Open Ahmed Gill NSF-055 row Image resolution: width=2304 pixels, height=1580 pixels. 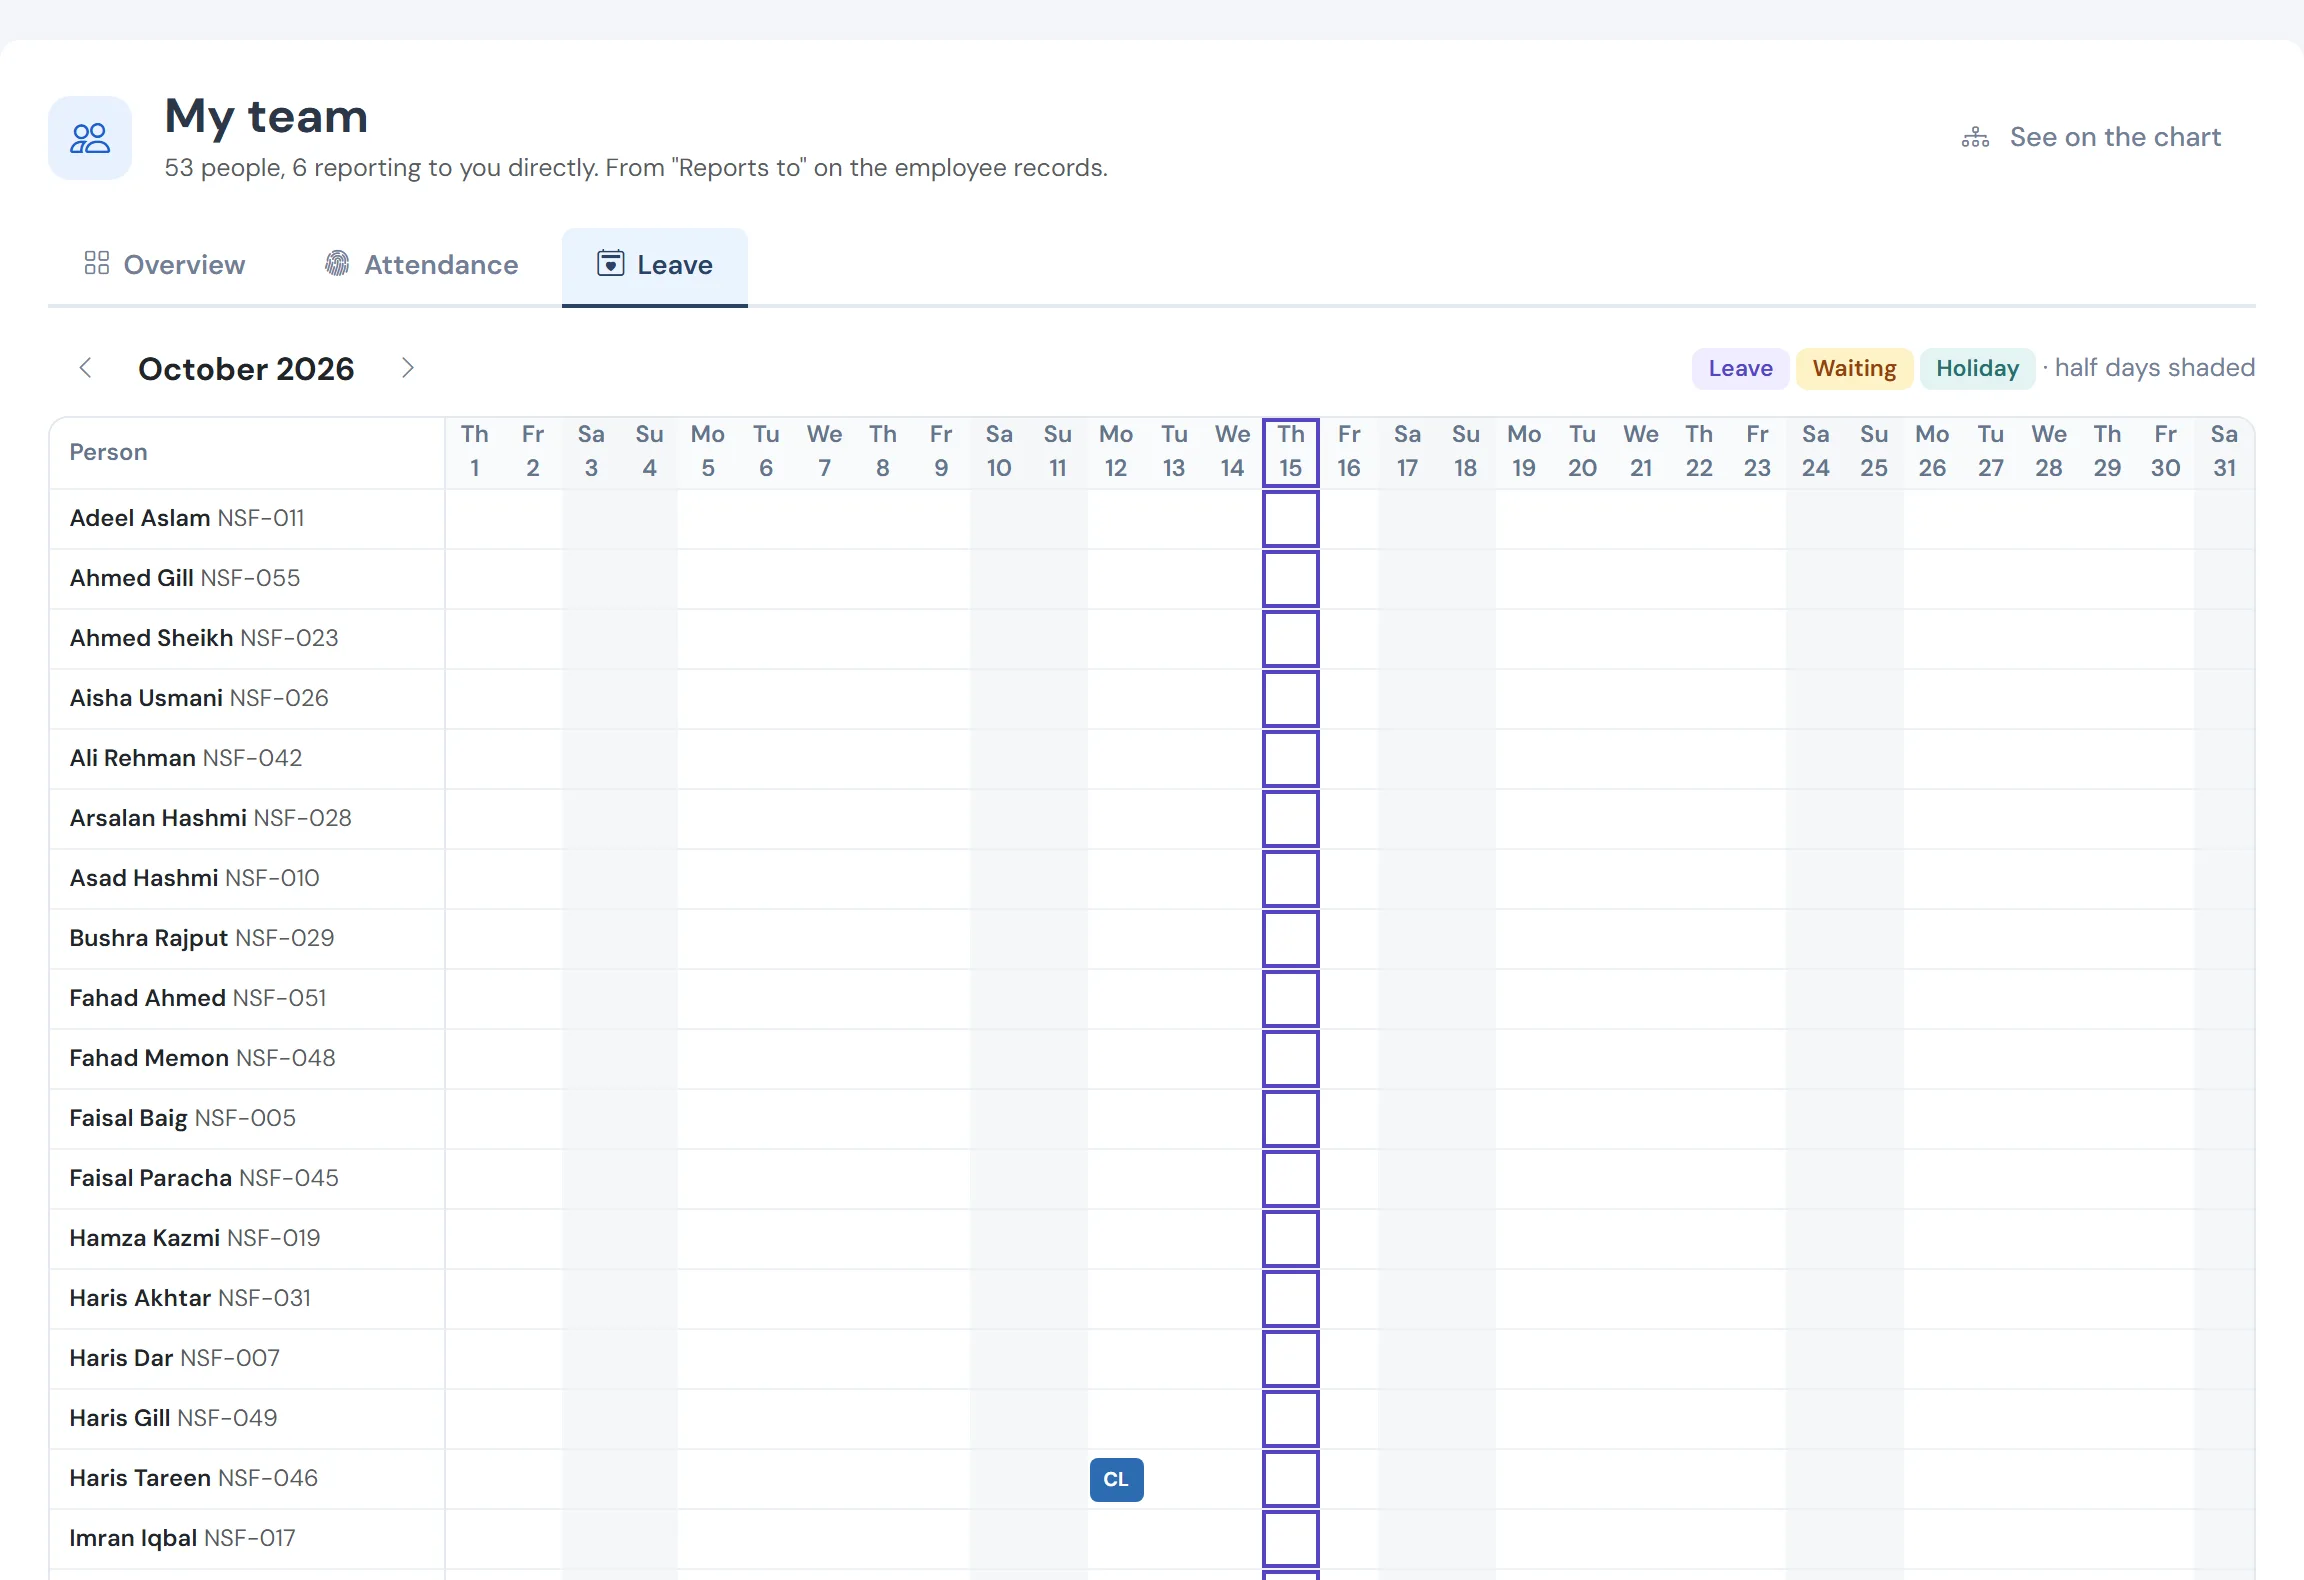point(1152,579)
